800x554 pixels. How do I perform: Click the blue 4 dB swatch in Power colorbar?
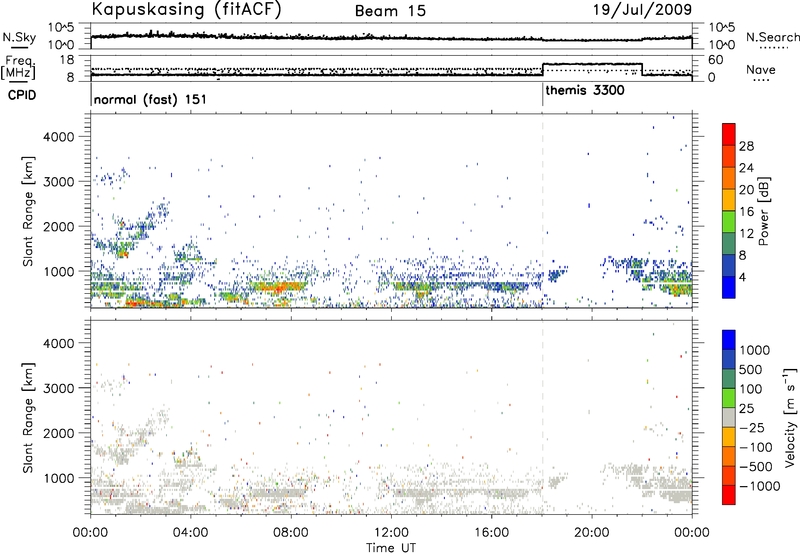coord(729,265)
